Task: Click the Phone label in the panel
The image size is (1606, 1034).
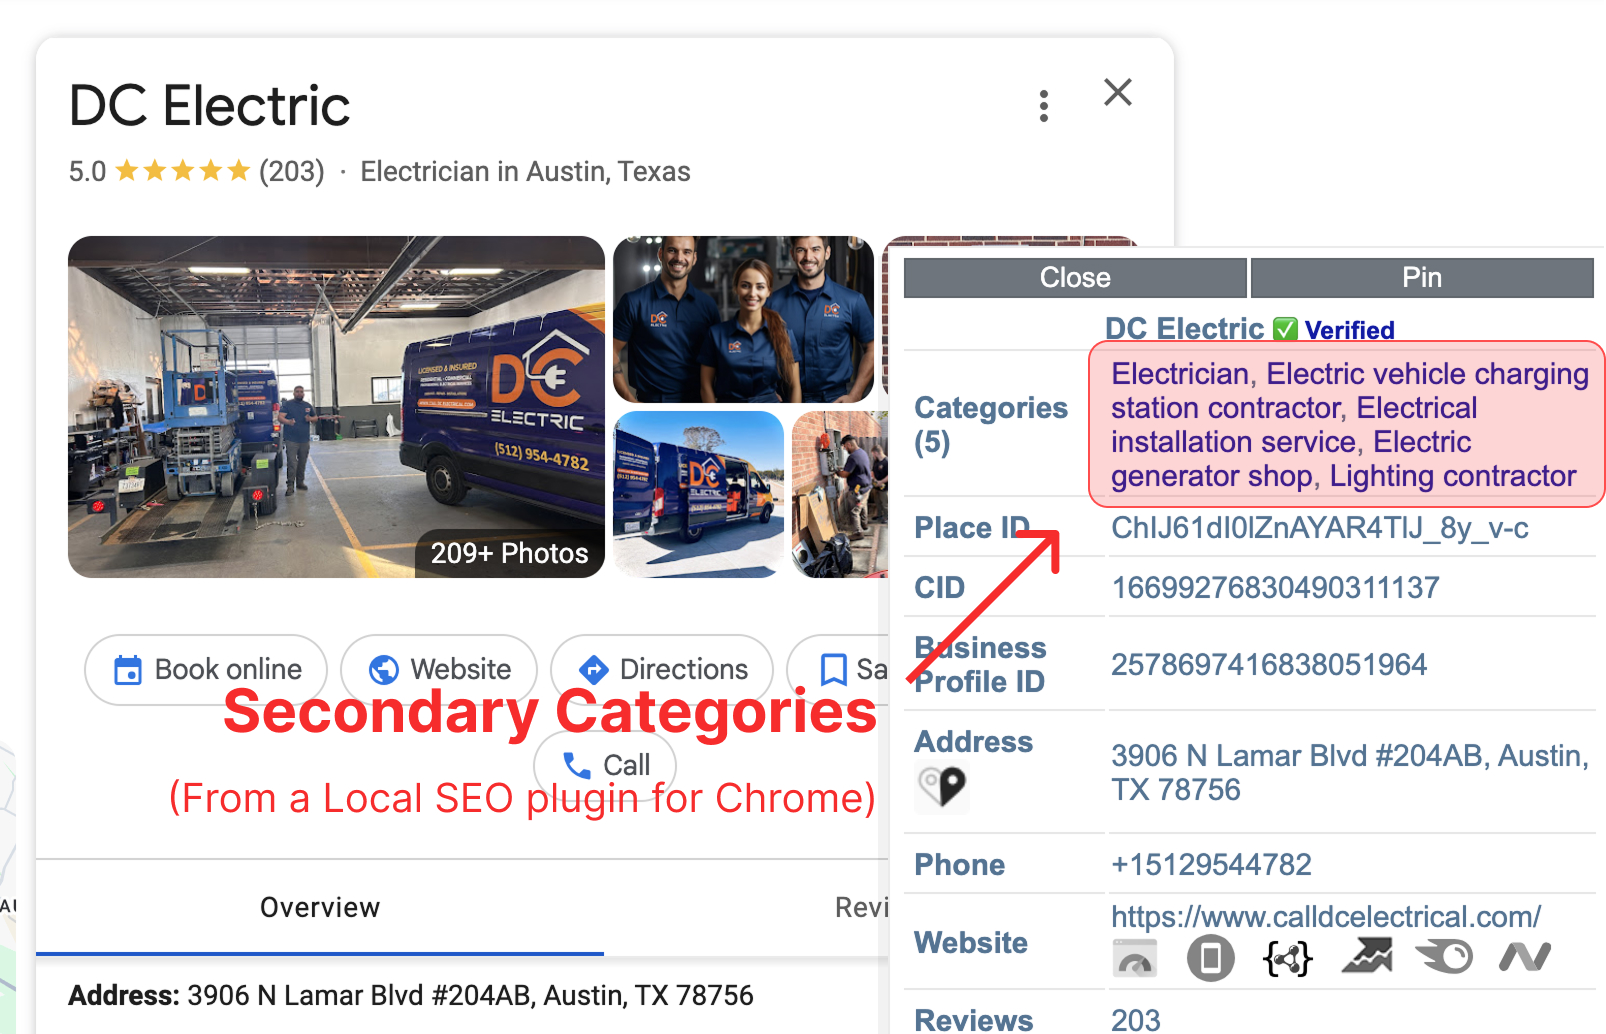Action: click(x=959, y=864)
